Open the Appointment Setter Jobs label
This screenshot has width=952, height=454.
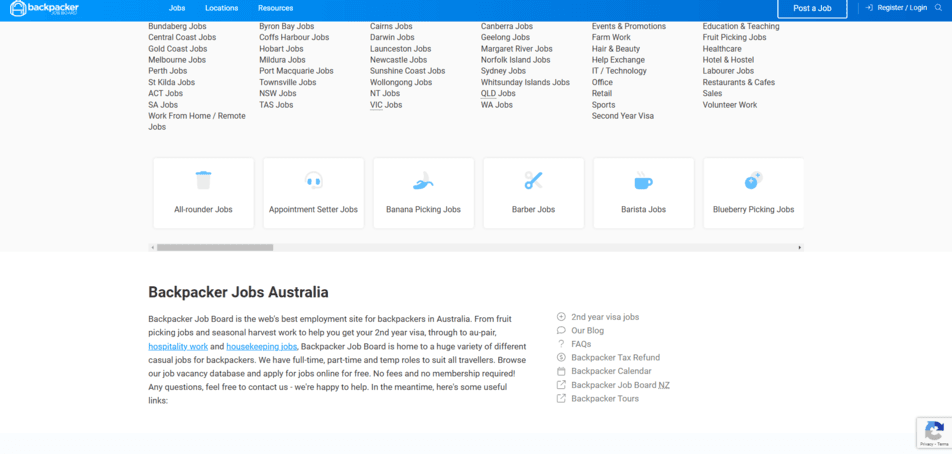pos(313,209)
